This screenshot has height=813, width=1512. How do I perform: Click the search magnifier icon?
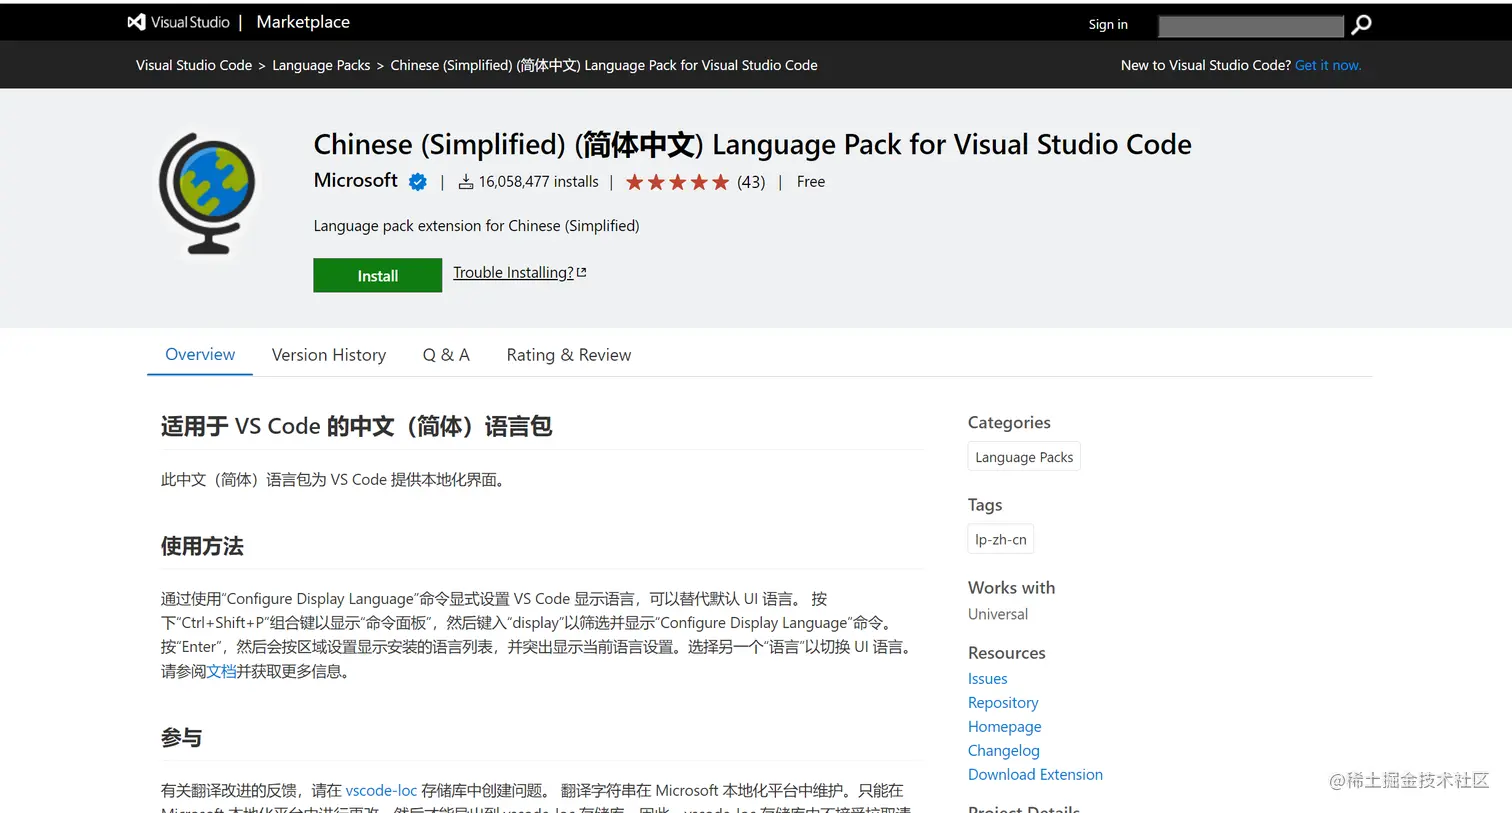tap(1361, 24)
